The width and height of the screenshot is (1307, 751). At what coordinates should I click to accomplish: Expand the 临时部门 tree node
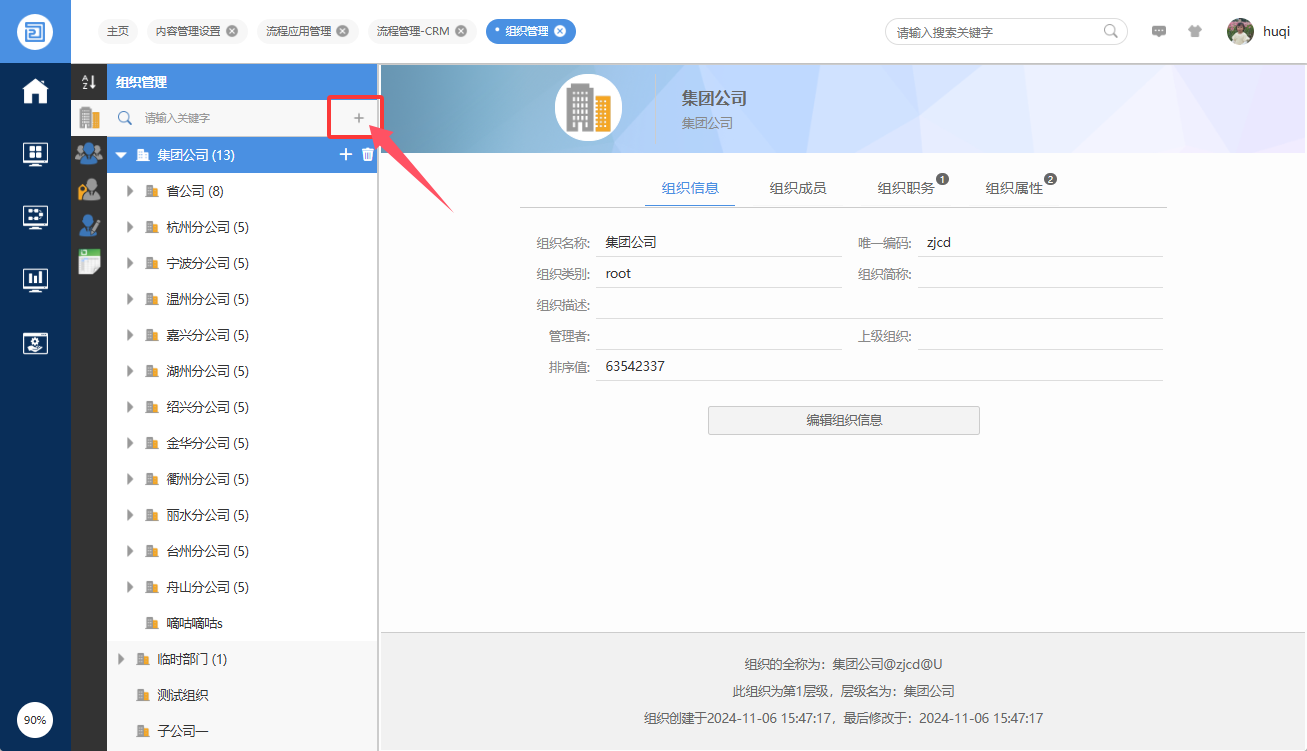(x=121, y=659)
